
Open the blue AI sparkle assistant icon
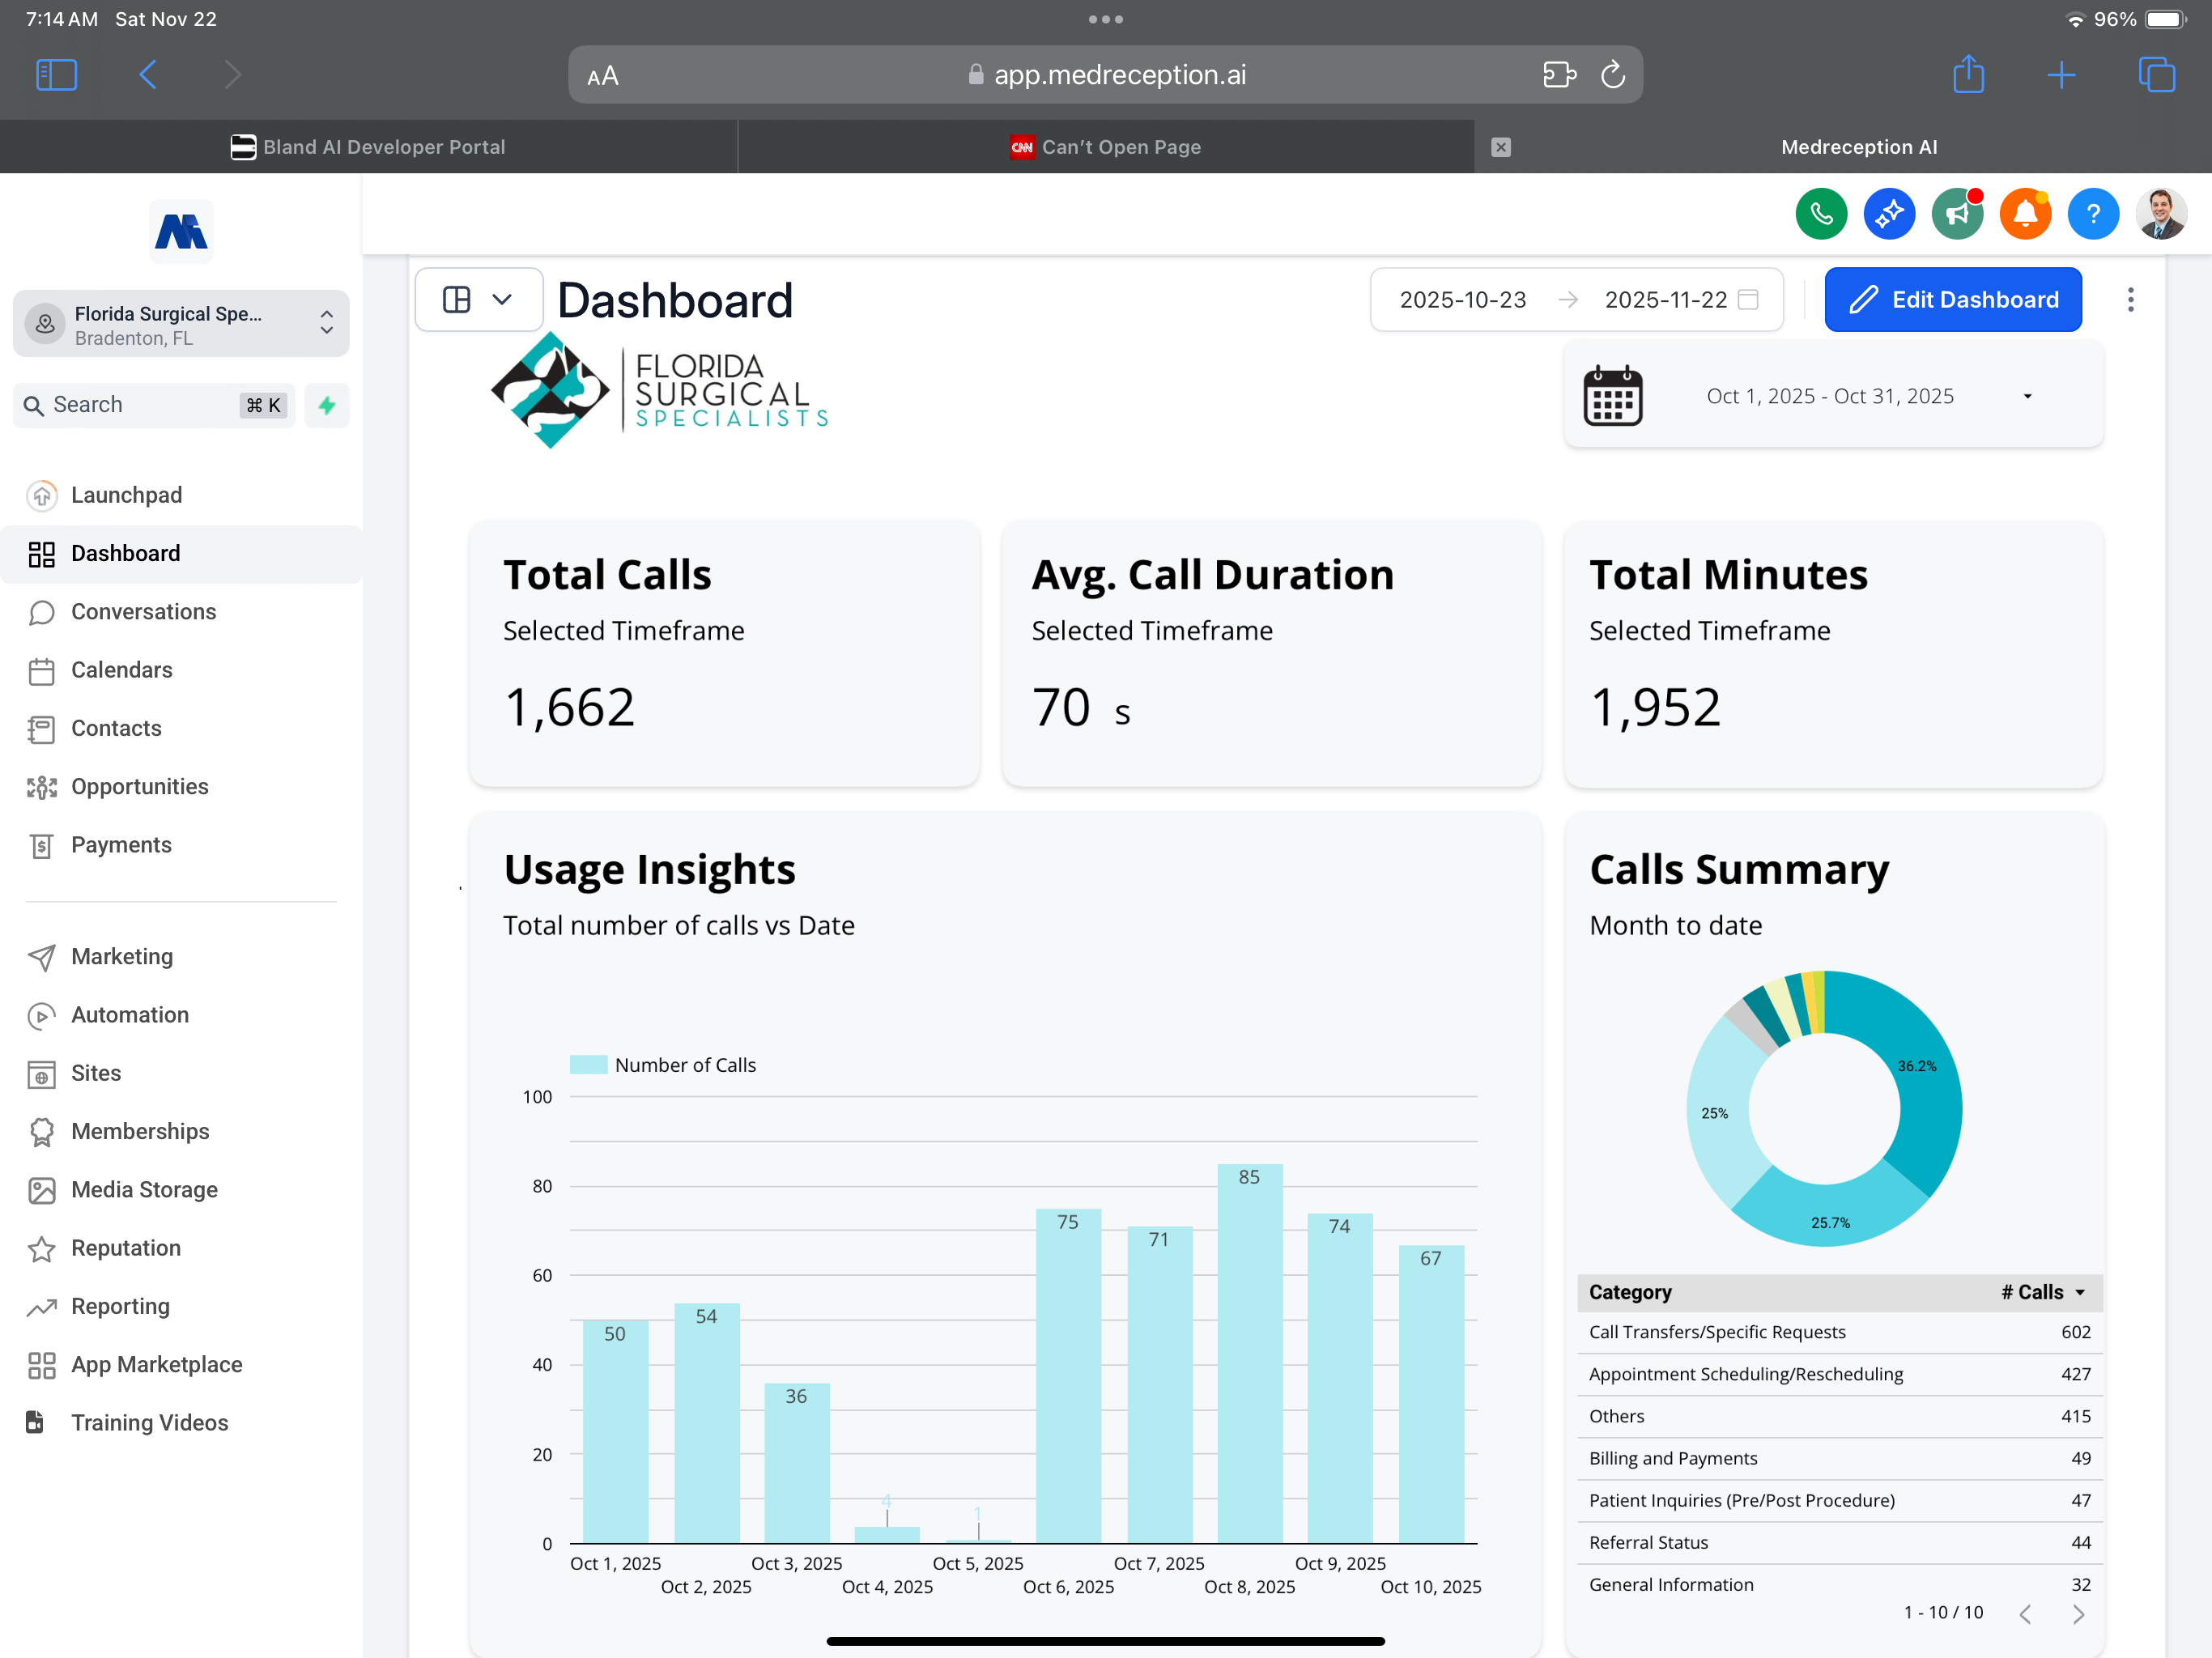coord(1889,213)
